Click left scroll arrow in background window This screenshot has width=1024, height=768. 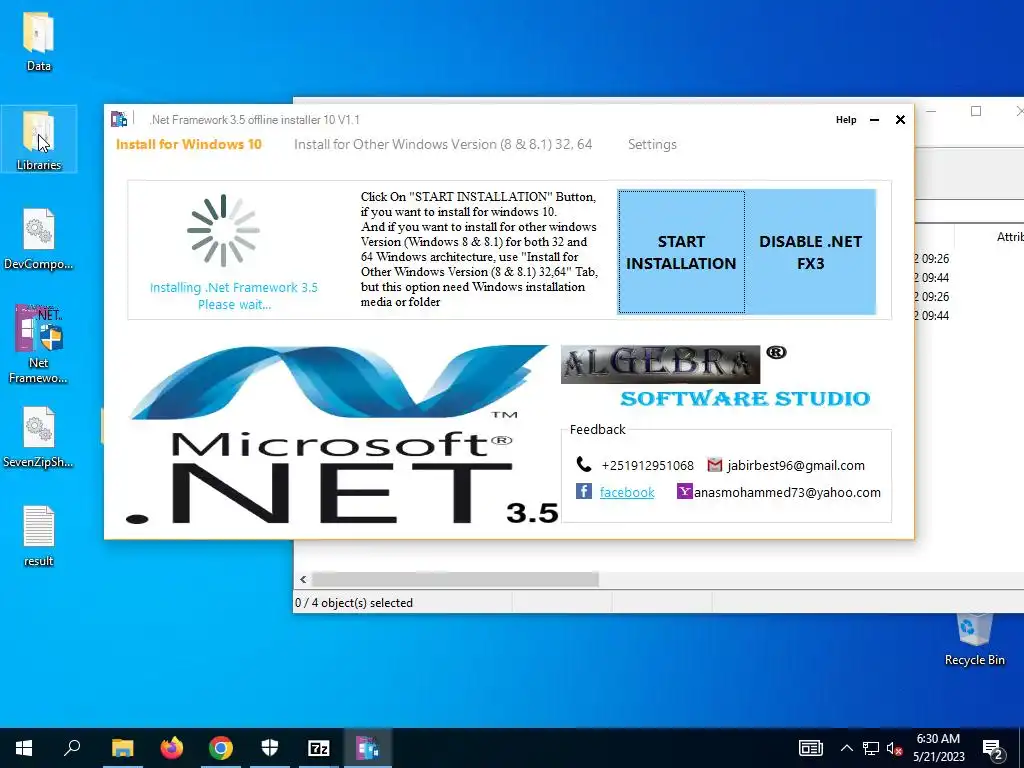pyautogui.click(x=303, y=579)
